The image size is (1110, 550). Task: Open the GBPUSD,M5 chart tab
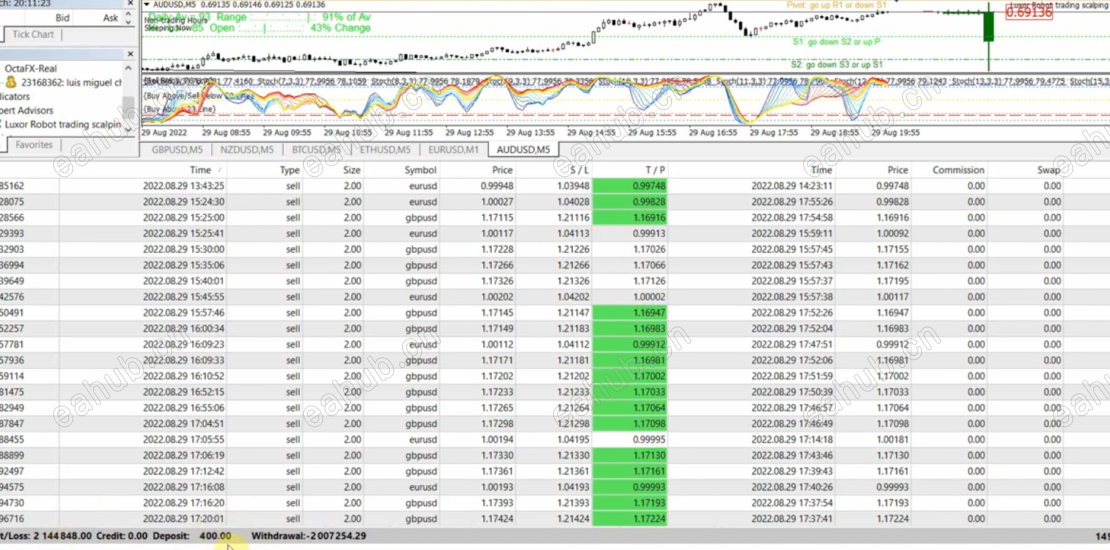click(x=178, y=149)
